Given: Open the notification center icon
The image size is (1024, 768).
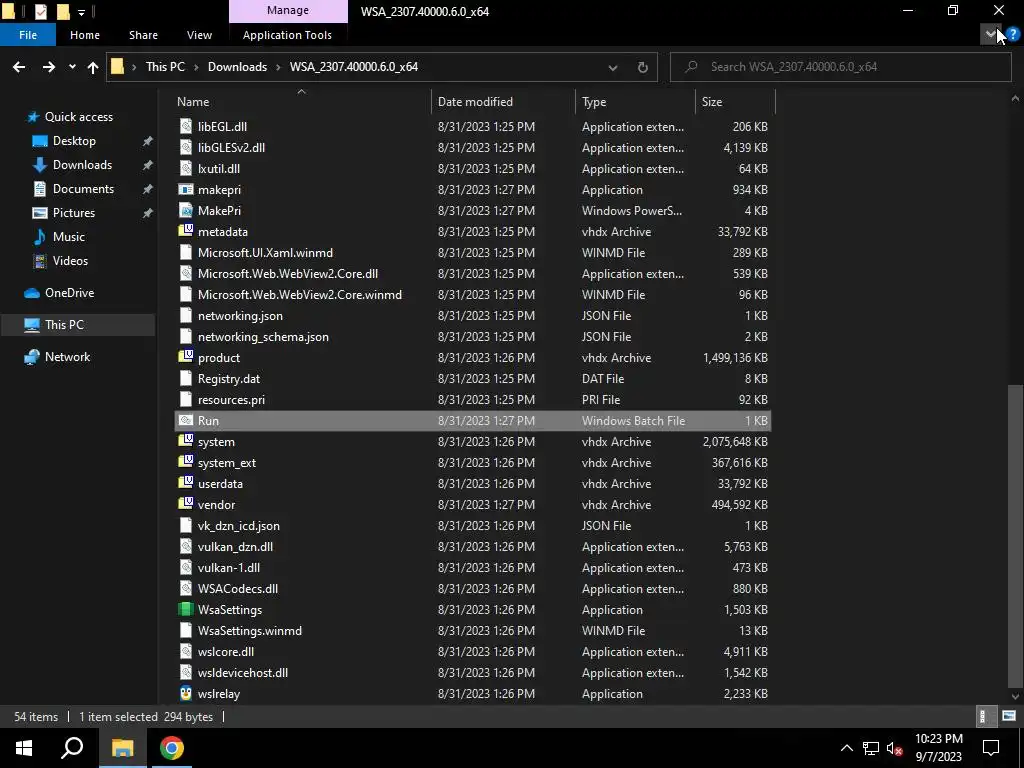Looking at the screenshot, I should [991, 748].
